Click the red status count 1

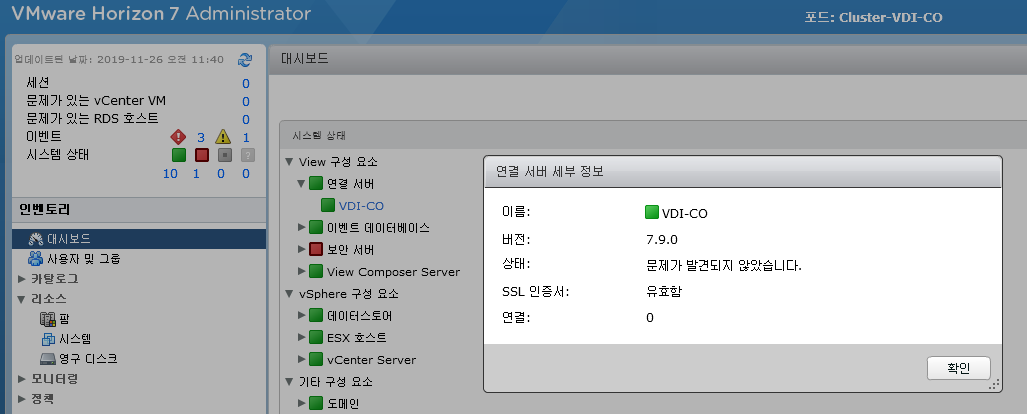click(196, 174)
